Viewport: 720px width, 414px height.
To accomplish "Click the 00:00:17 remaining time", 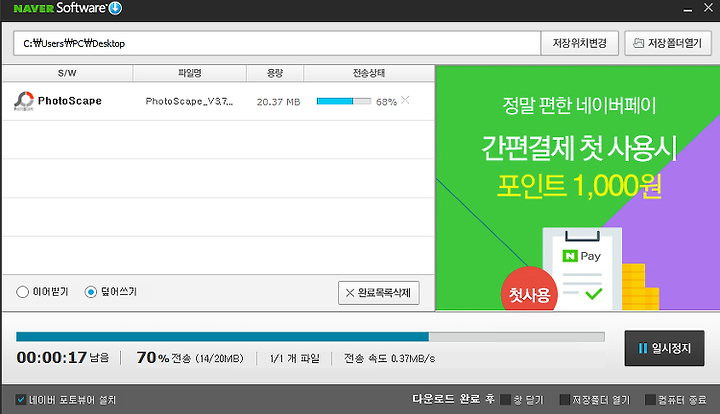I will 51,358.
